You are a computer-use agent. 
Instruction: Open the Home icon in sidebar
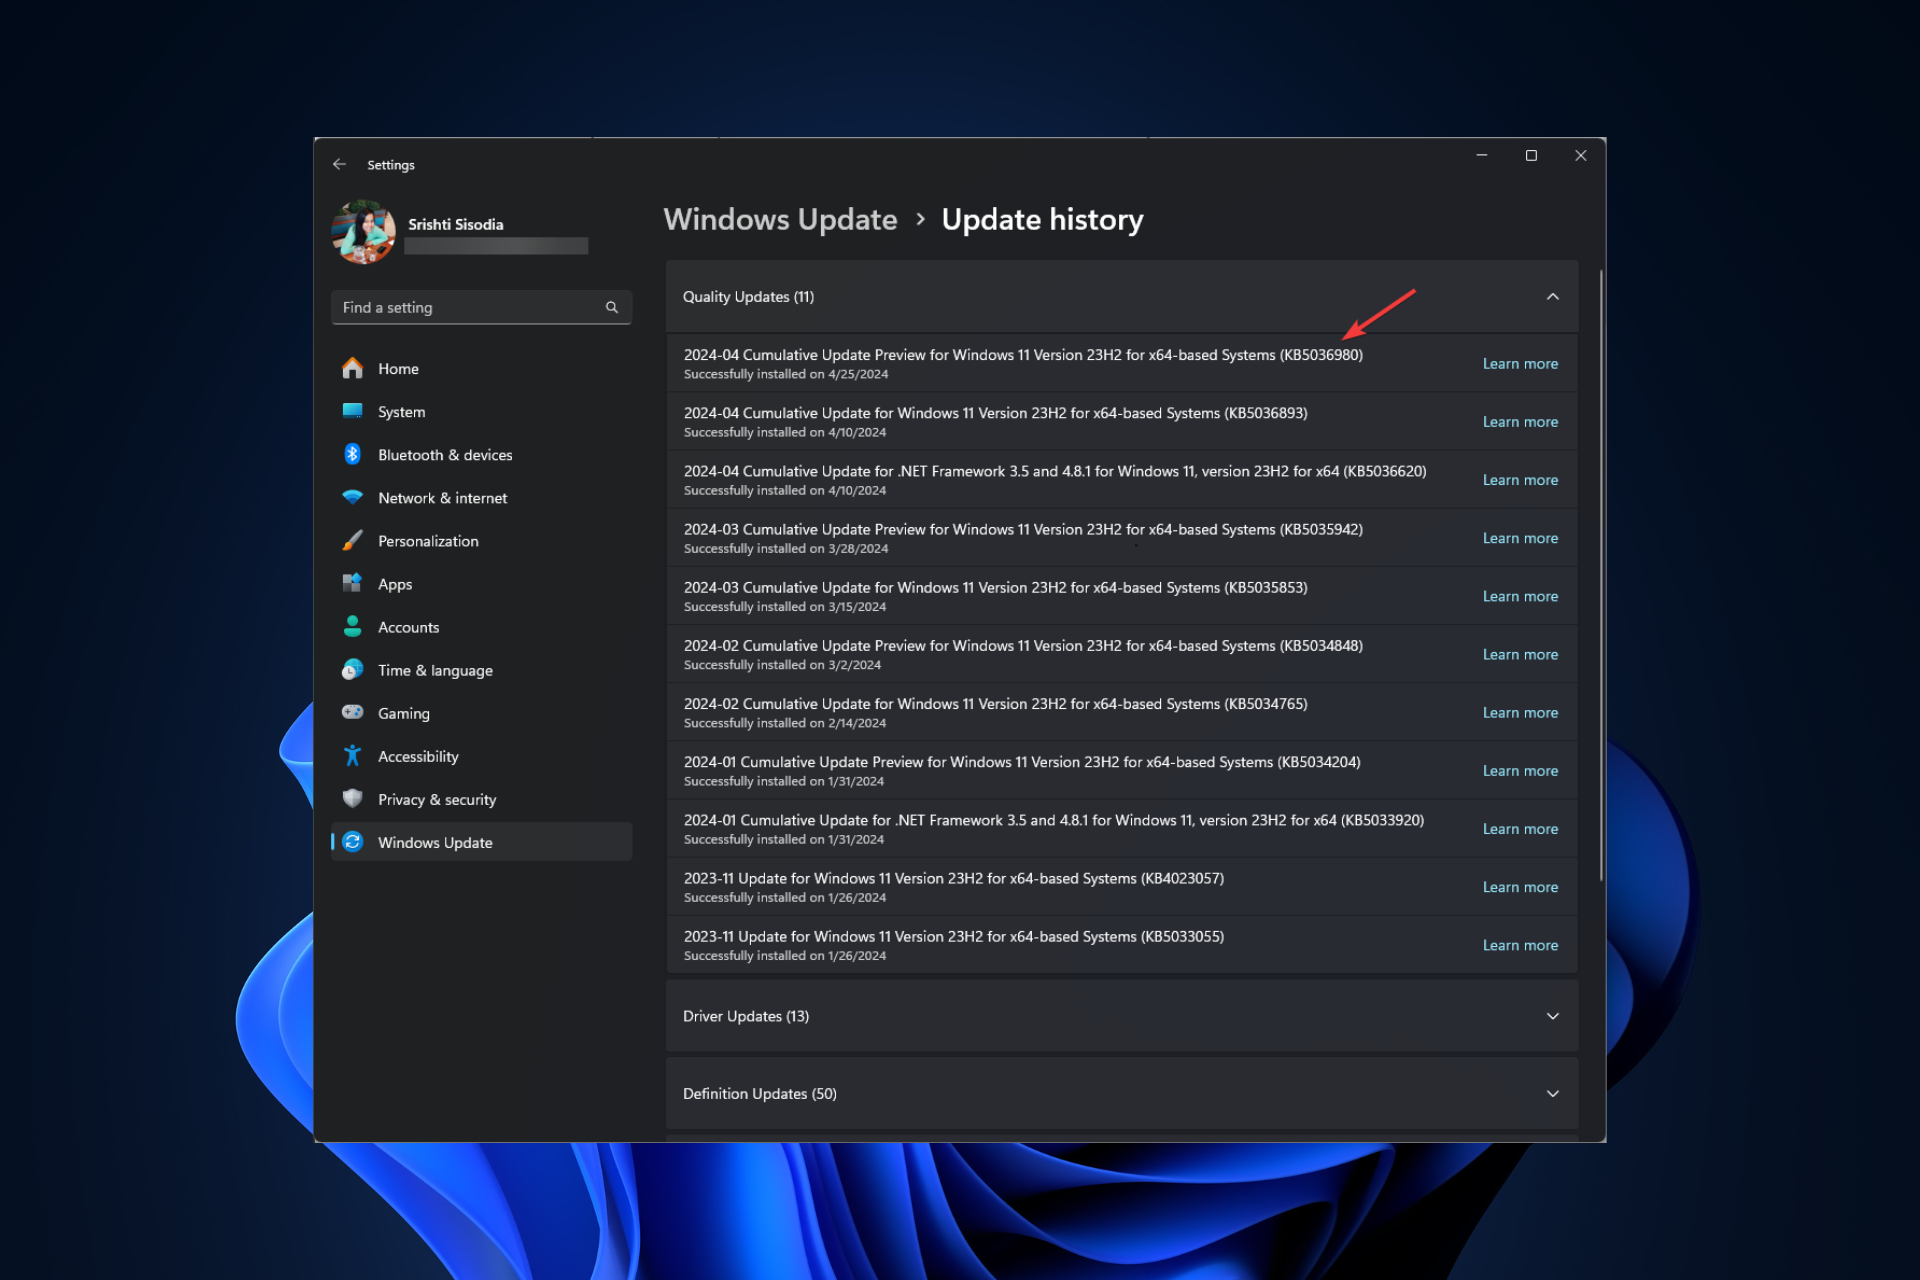pos(352,368)
